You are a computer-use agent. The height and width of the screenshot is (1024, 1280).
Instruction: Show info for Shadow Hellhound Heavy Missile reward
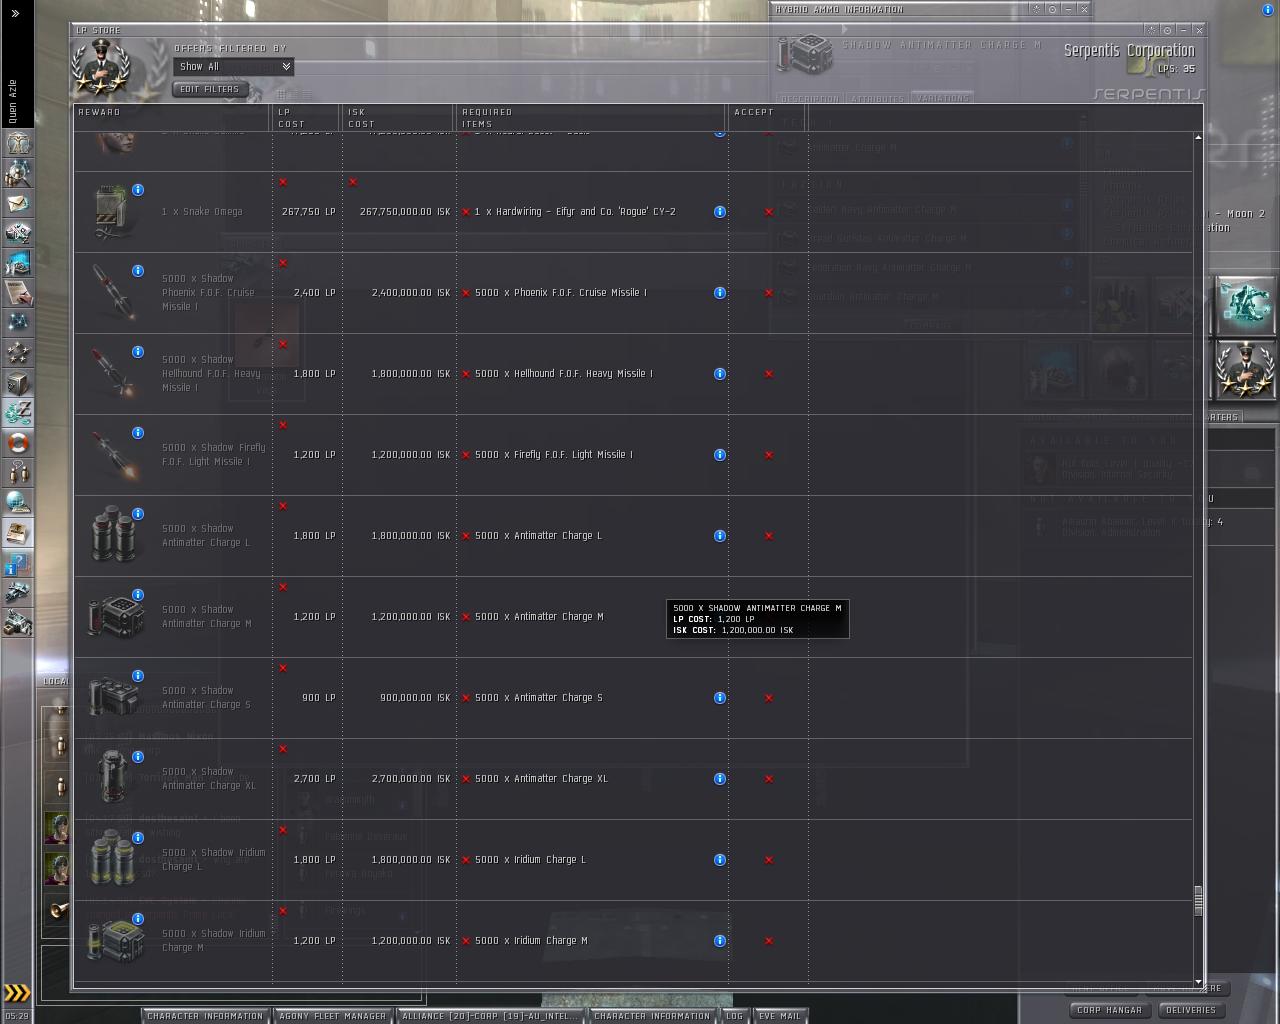[x=138, y=352]
